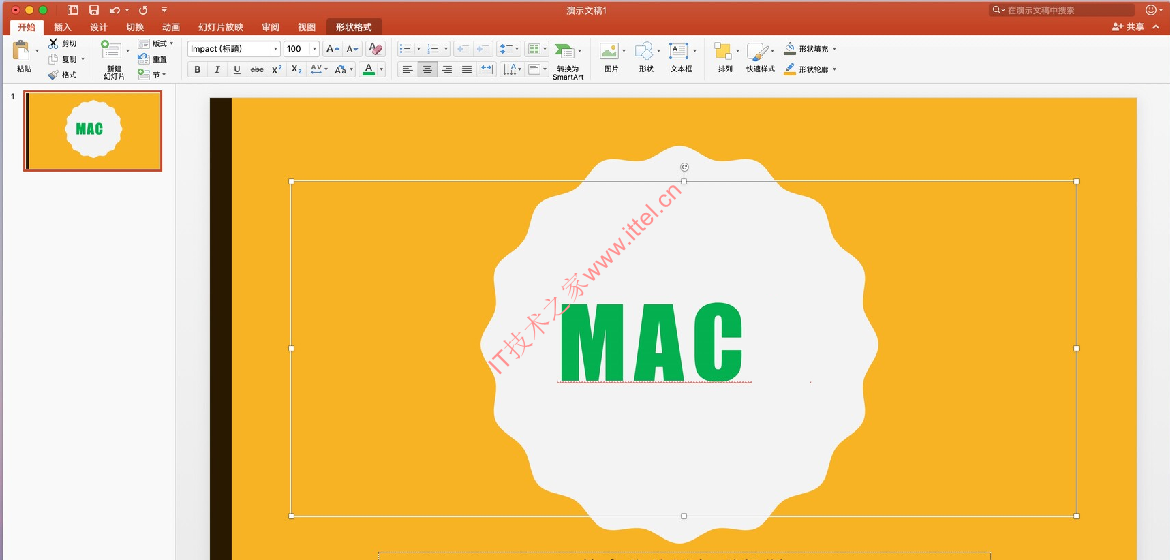Click the Arrange (排列) icon
The width and height of the screenshot is (1170, 560).
click(722, 51)
